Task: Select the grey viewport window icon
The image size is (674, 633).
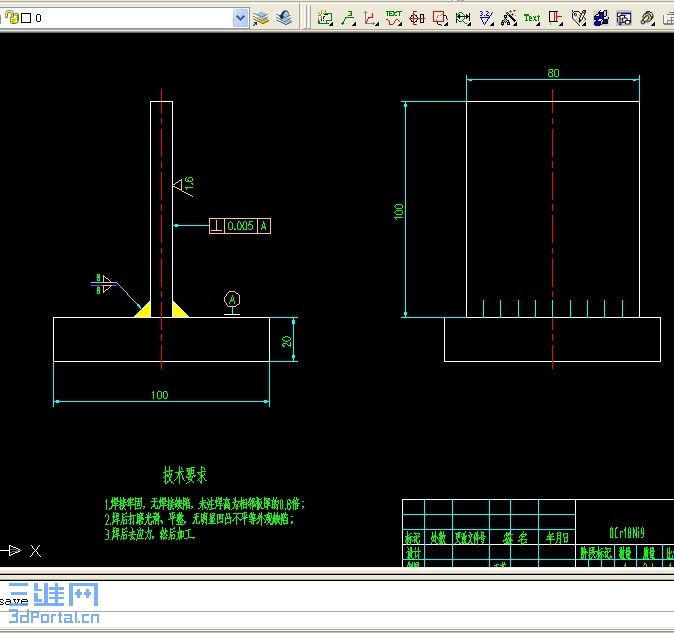Action: click(624, 18)
